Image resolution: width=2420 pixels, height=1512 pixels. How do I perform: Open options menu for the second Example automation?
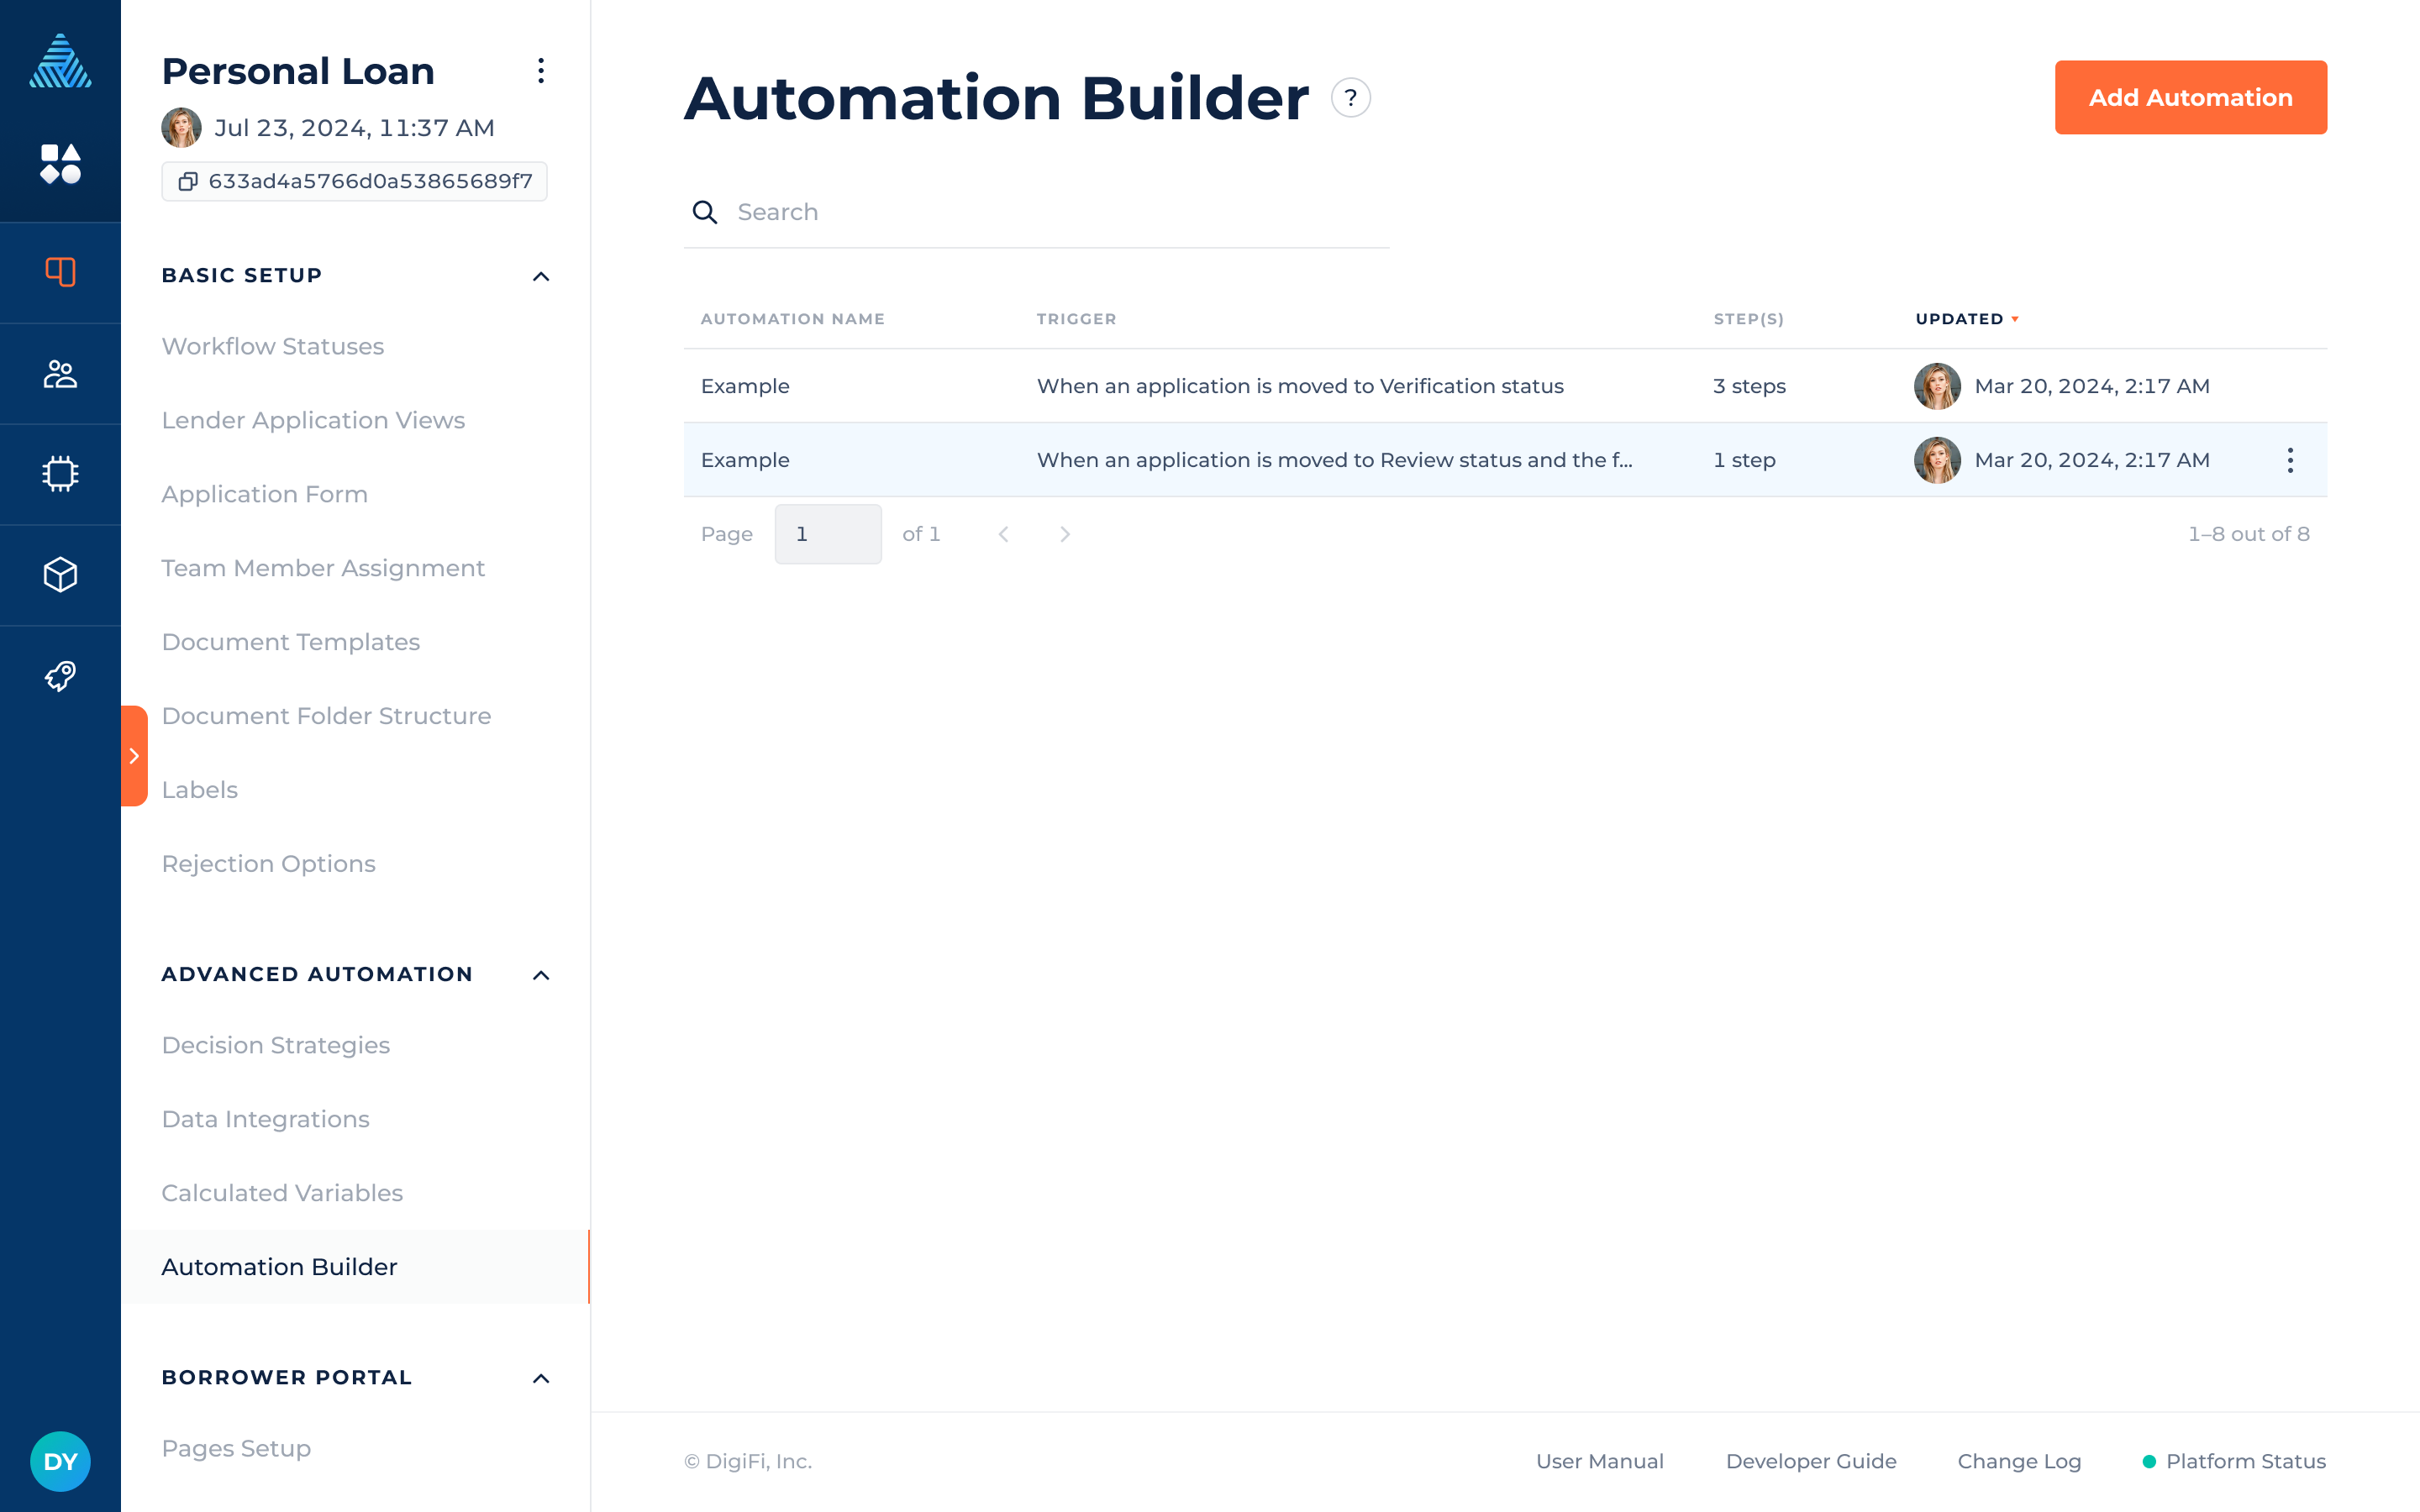(2290, 459)
